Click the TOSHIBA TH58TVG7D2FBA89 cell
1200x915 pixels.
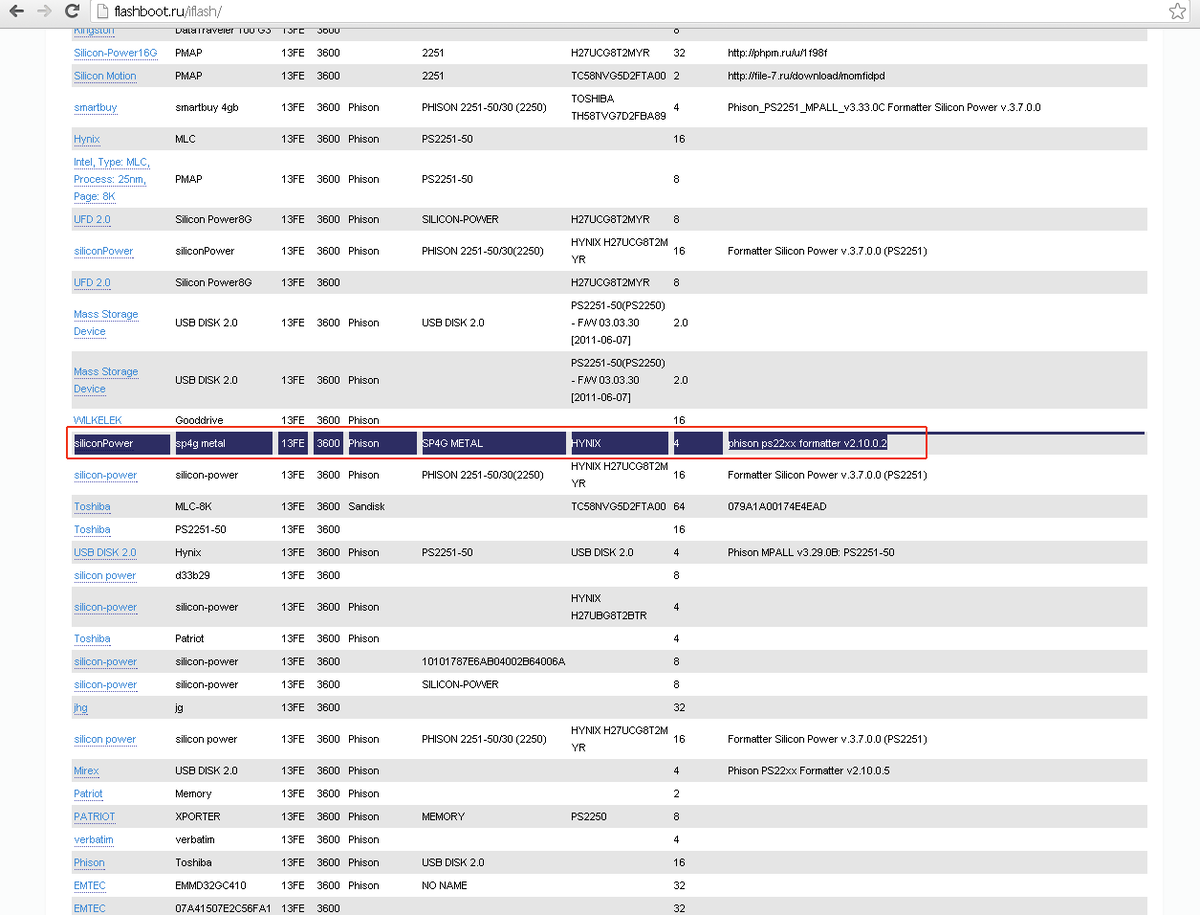pyautogui.click(x=618, y=107)
